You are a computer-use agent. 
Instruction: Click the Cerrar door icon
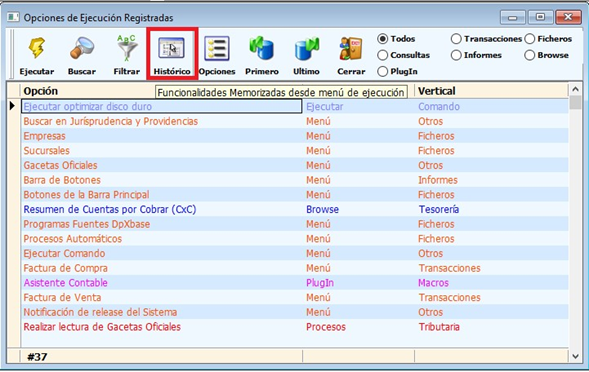(x=351, y=48)
